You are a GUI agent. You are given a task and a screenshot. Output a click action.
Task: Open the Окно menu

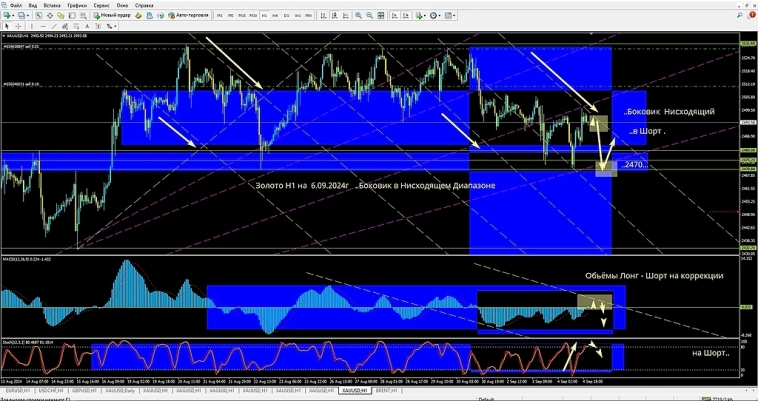coord(122,5)
